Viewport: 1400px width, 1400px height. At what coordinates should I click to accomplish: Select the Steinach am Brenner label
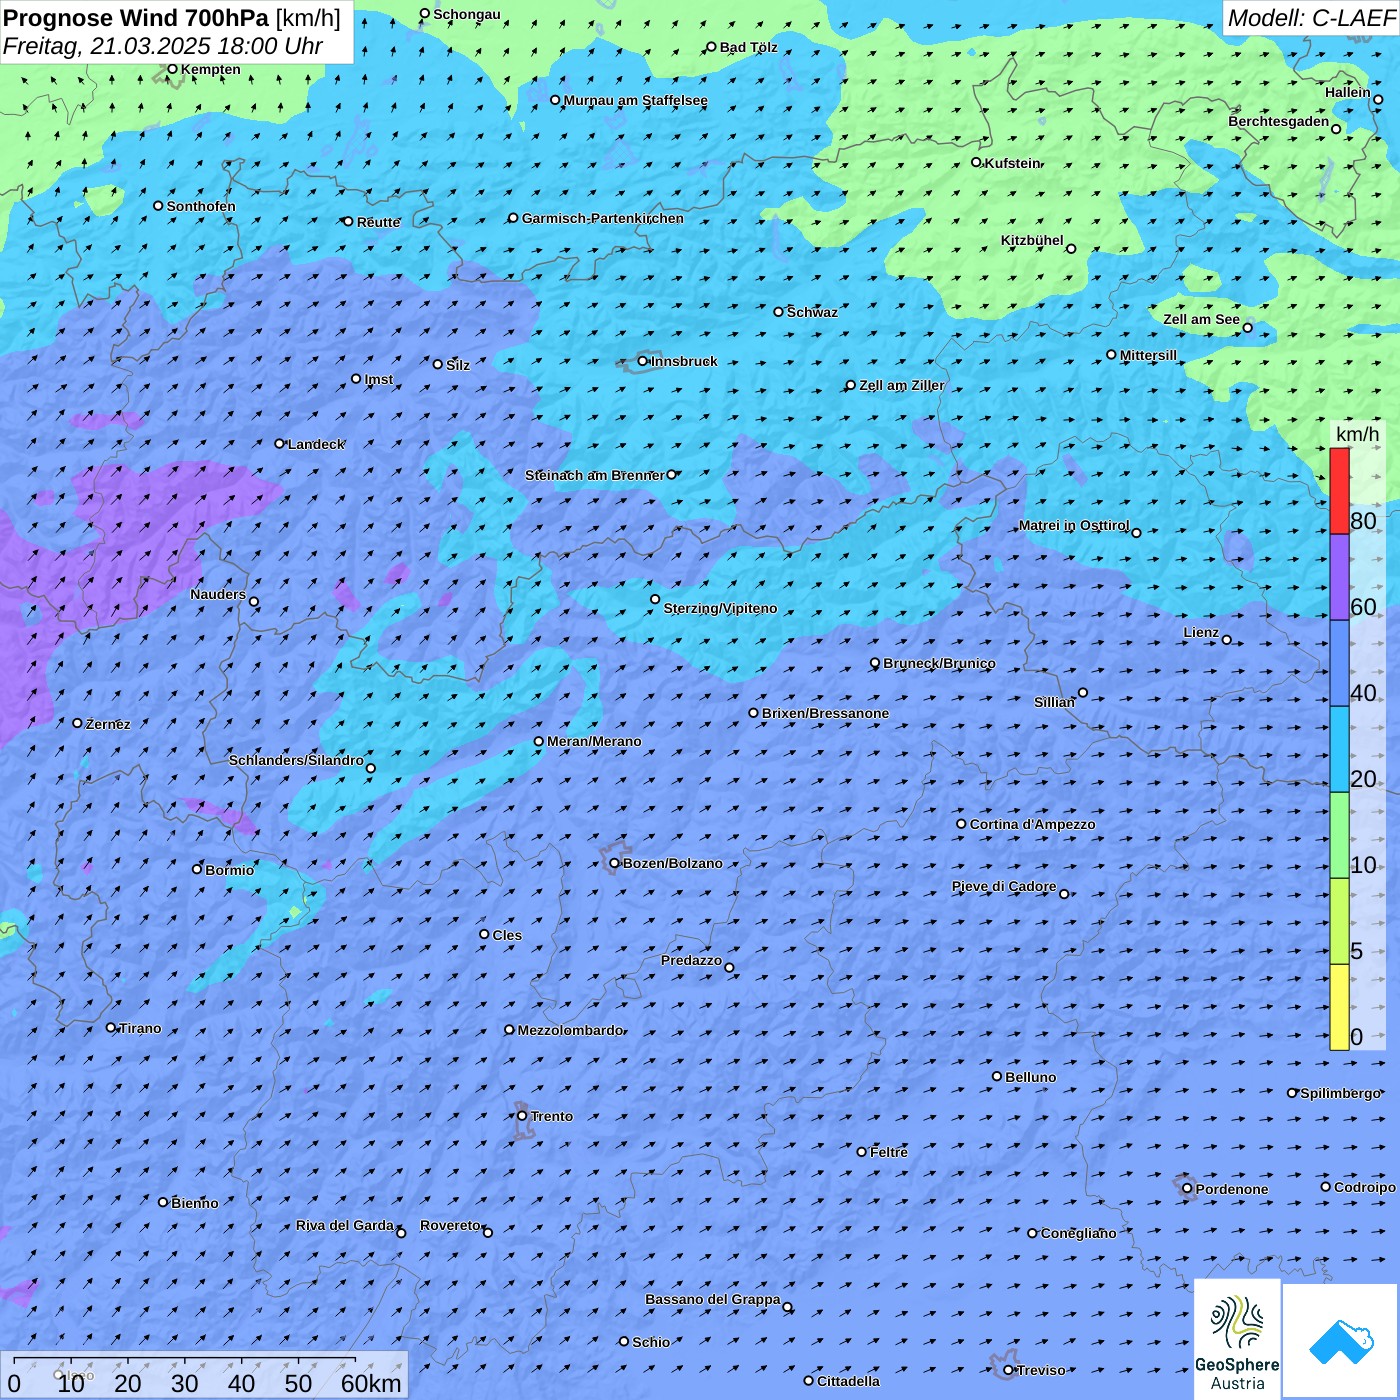coord(595,475)
